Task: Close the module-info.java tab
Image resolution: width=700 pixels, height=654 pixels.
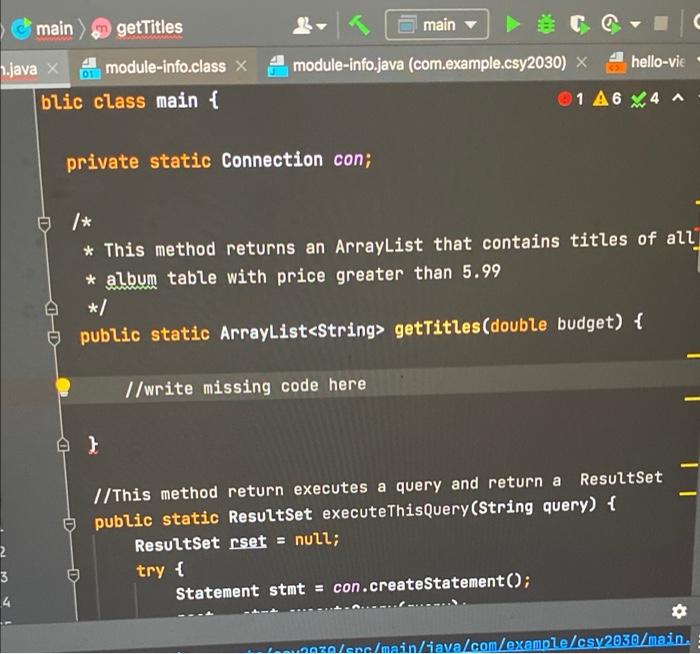Action: coord(581,62)
